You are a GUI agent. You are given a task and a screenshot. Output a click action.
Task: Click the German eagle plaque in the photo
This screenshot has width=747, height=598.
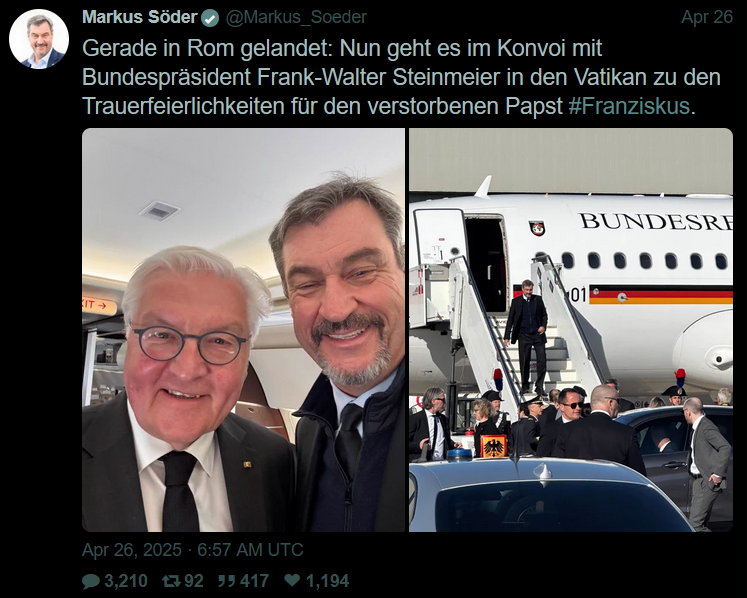click(x=494, y=447)
